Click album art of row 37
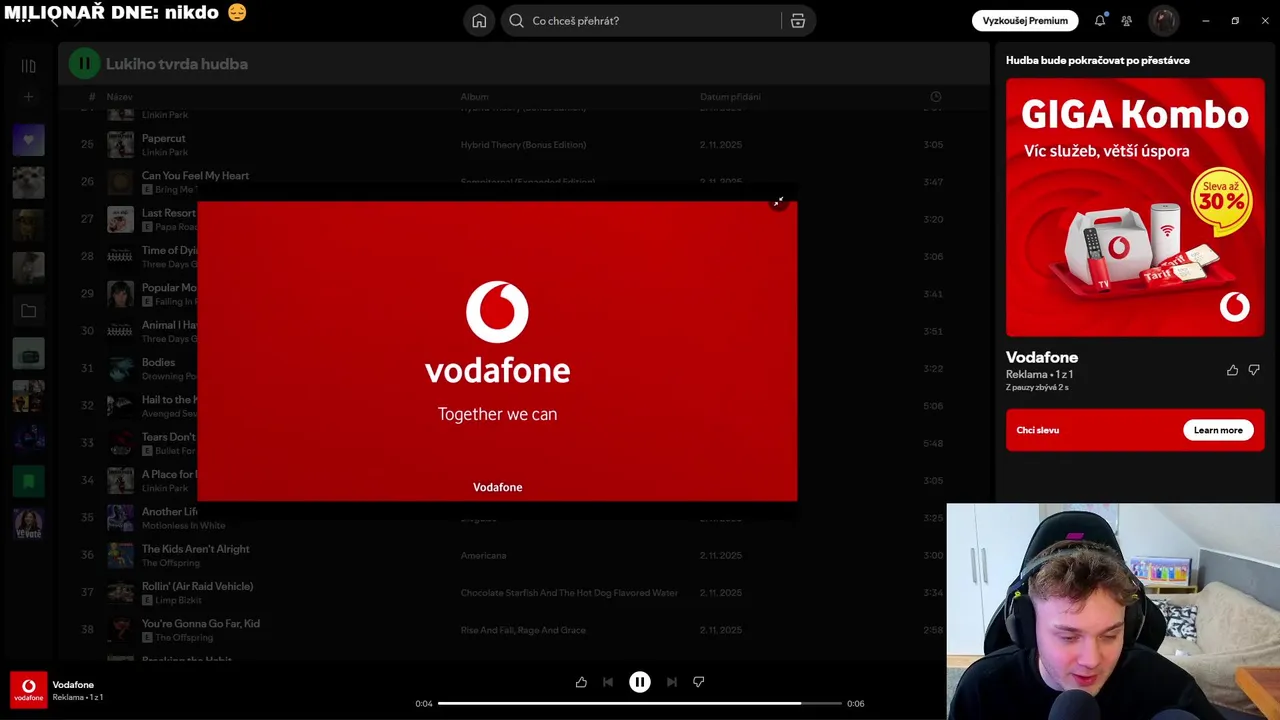Image resolution: width=1280 pixels, height=720 pixels. (120, 592)
